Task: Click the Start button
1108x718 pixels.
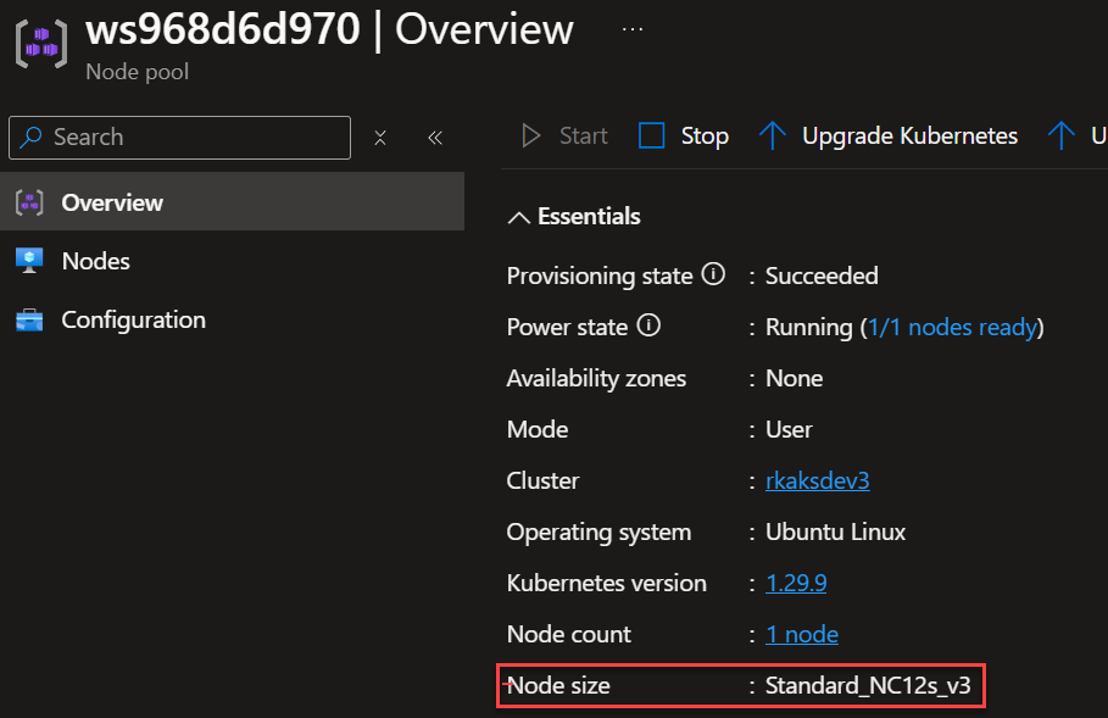Action: (x=566, y=136)
